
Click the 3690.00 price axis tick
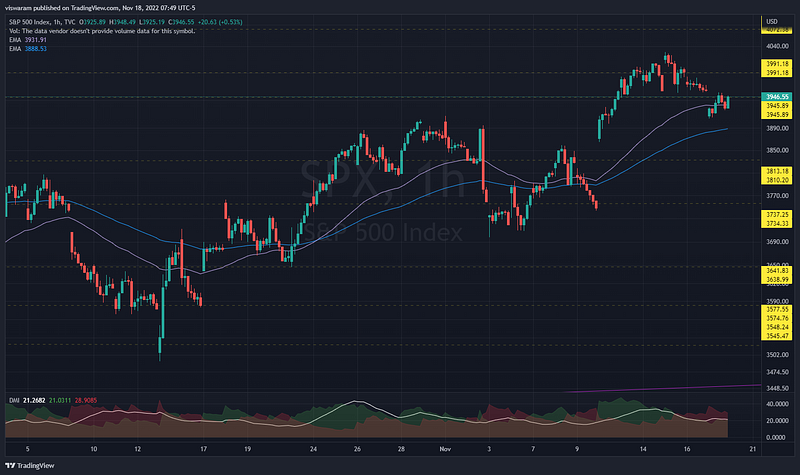777,241
